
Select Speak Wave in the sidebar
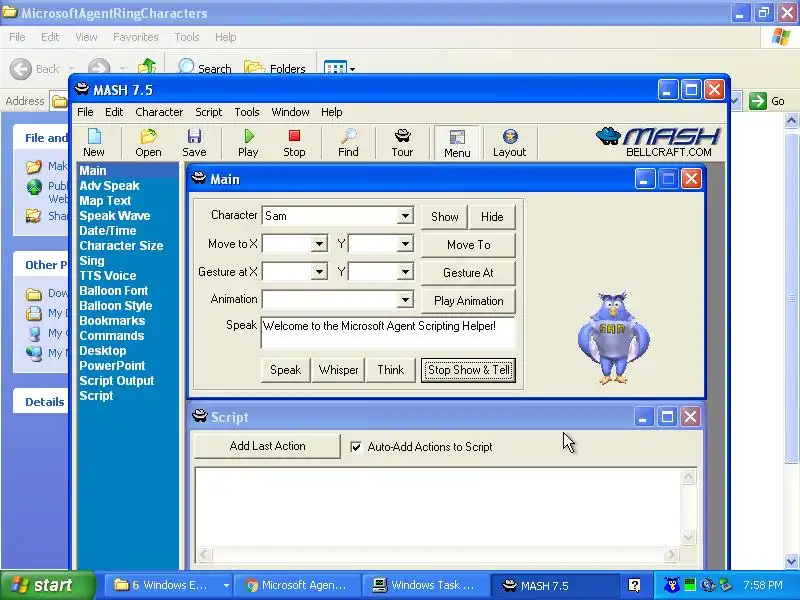point(114,216)
